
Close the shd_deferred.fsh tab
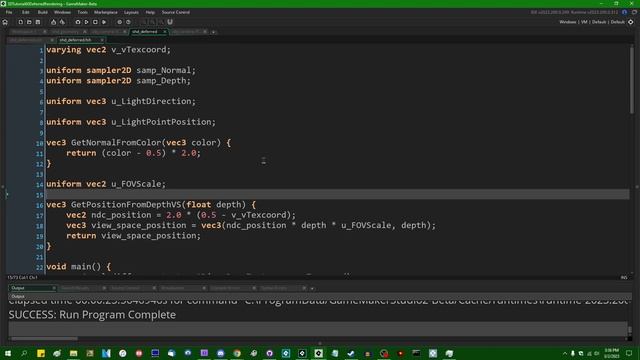pos(102,40)
